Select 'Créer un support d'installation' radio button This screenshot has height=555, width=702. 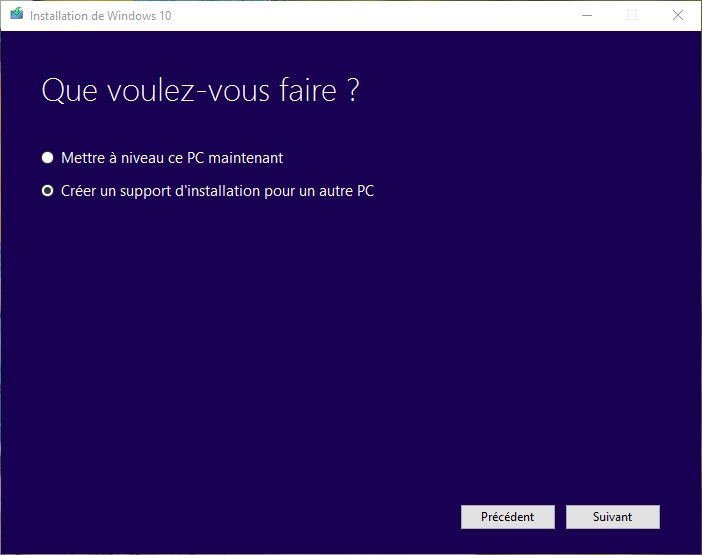tap(47, 191)
